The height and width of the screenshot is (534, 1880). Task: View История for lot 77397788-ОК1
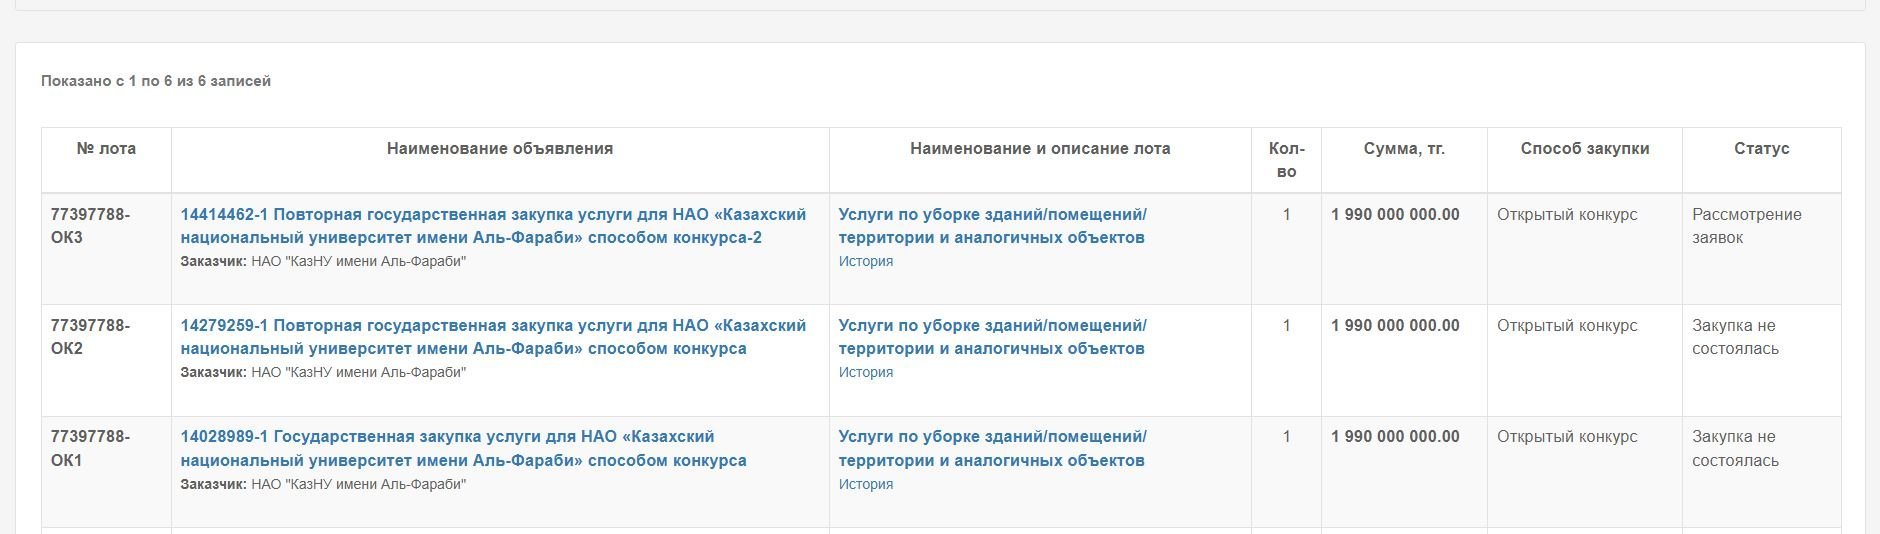click(865, 485)
